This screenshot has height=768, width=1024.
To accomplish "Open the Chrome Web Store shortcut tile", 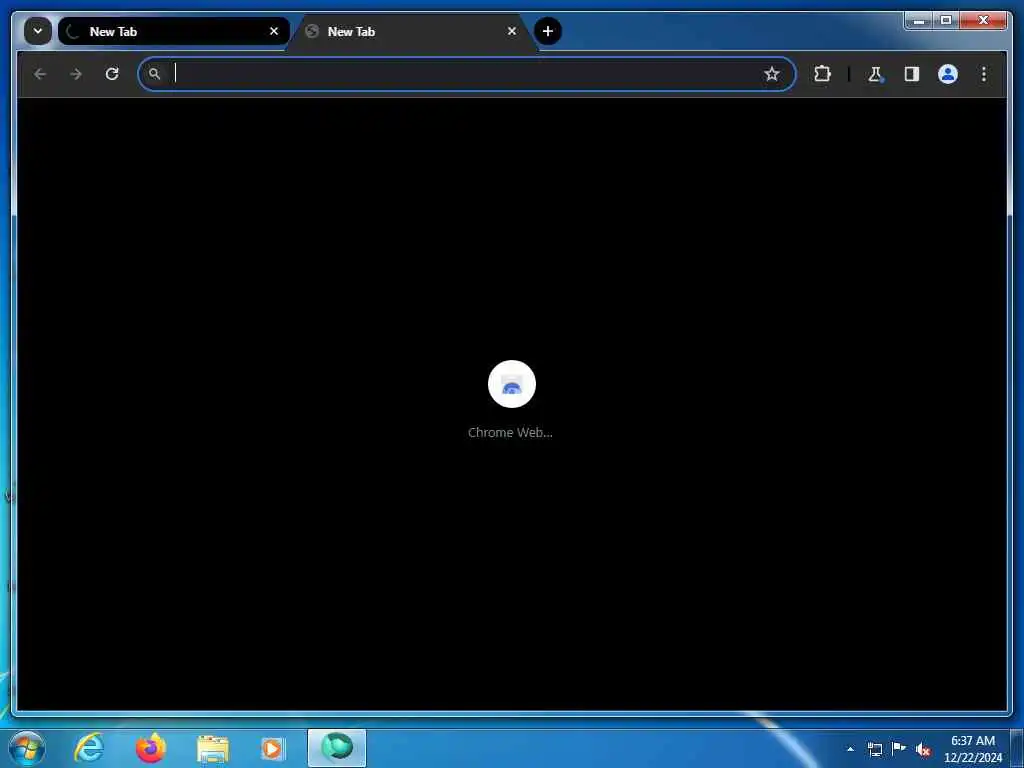I will (512, 384).
